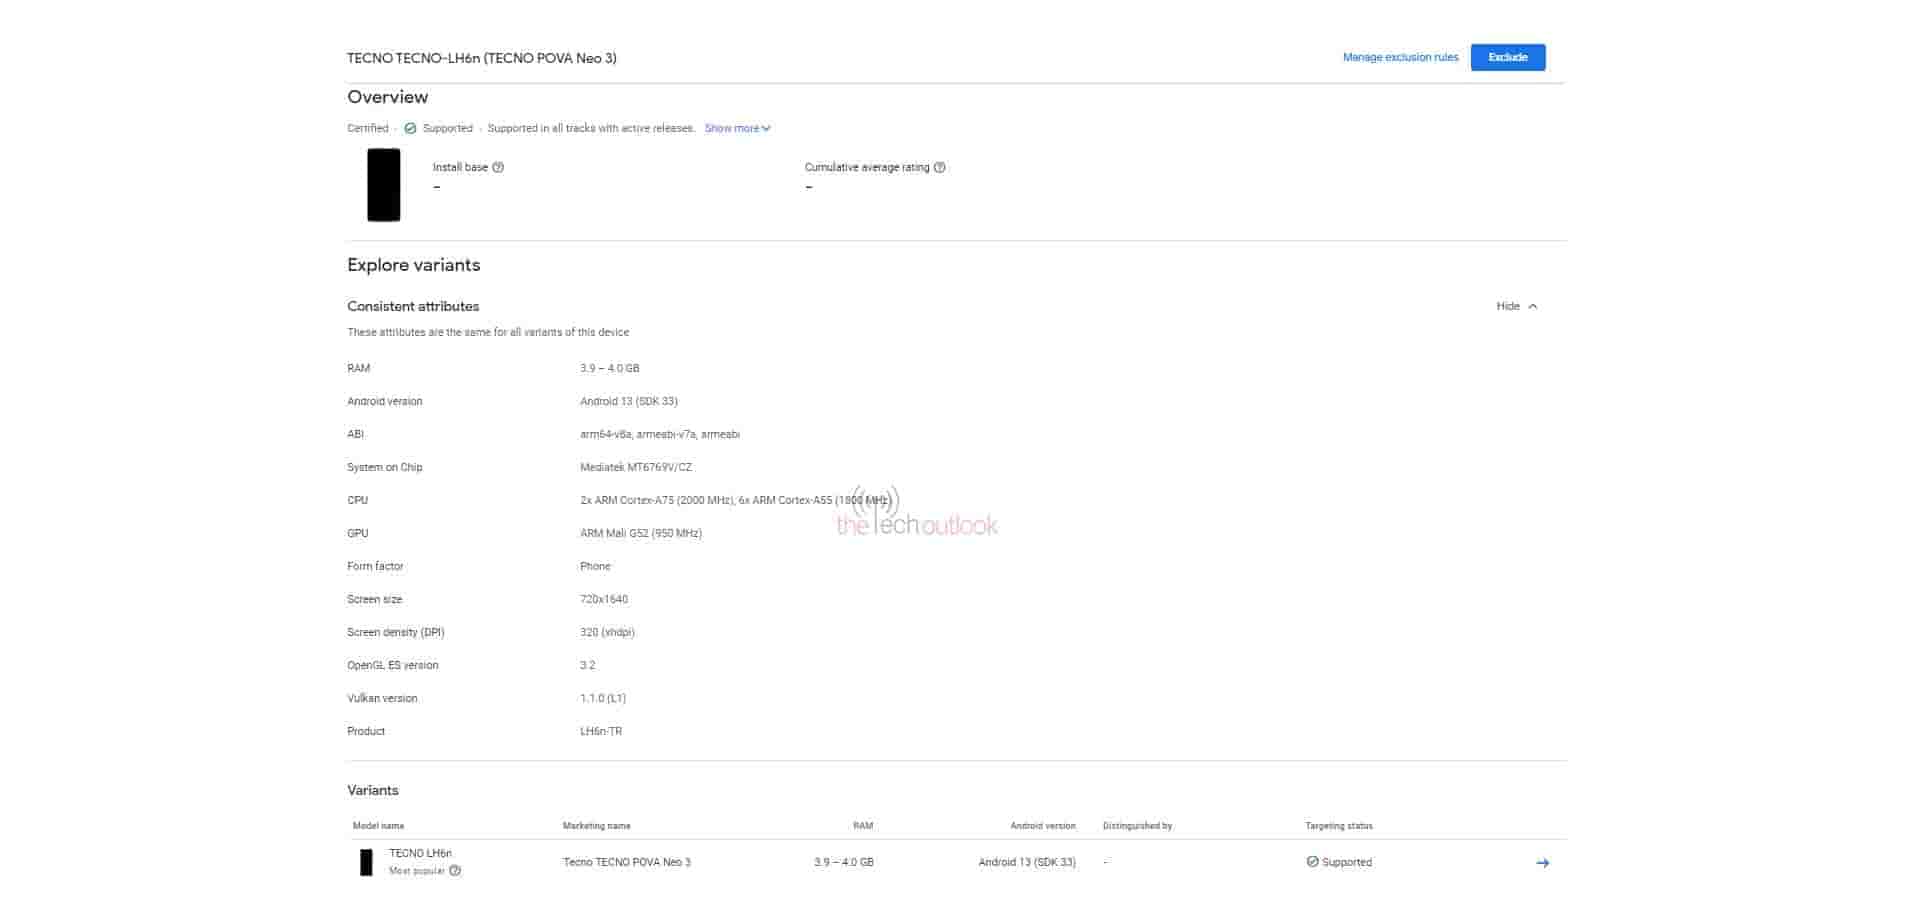The image size is (1920, 920).
Task: Click the RAM column header in Variants
Action: (862, 826)
